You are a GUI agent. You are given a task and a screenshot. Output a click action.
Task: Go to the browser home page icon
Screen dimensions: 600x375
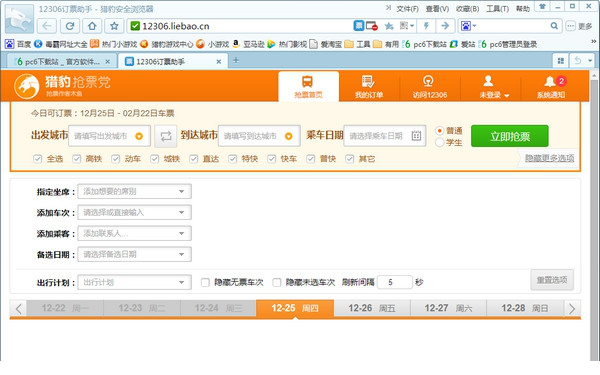pyautogui.click(x=92, y=26)
